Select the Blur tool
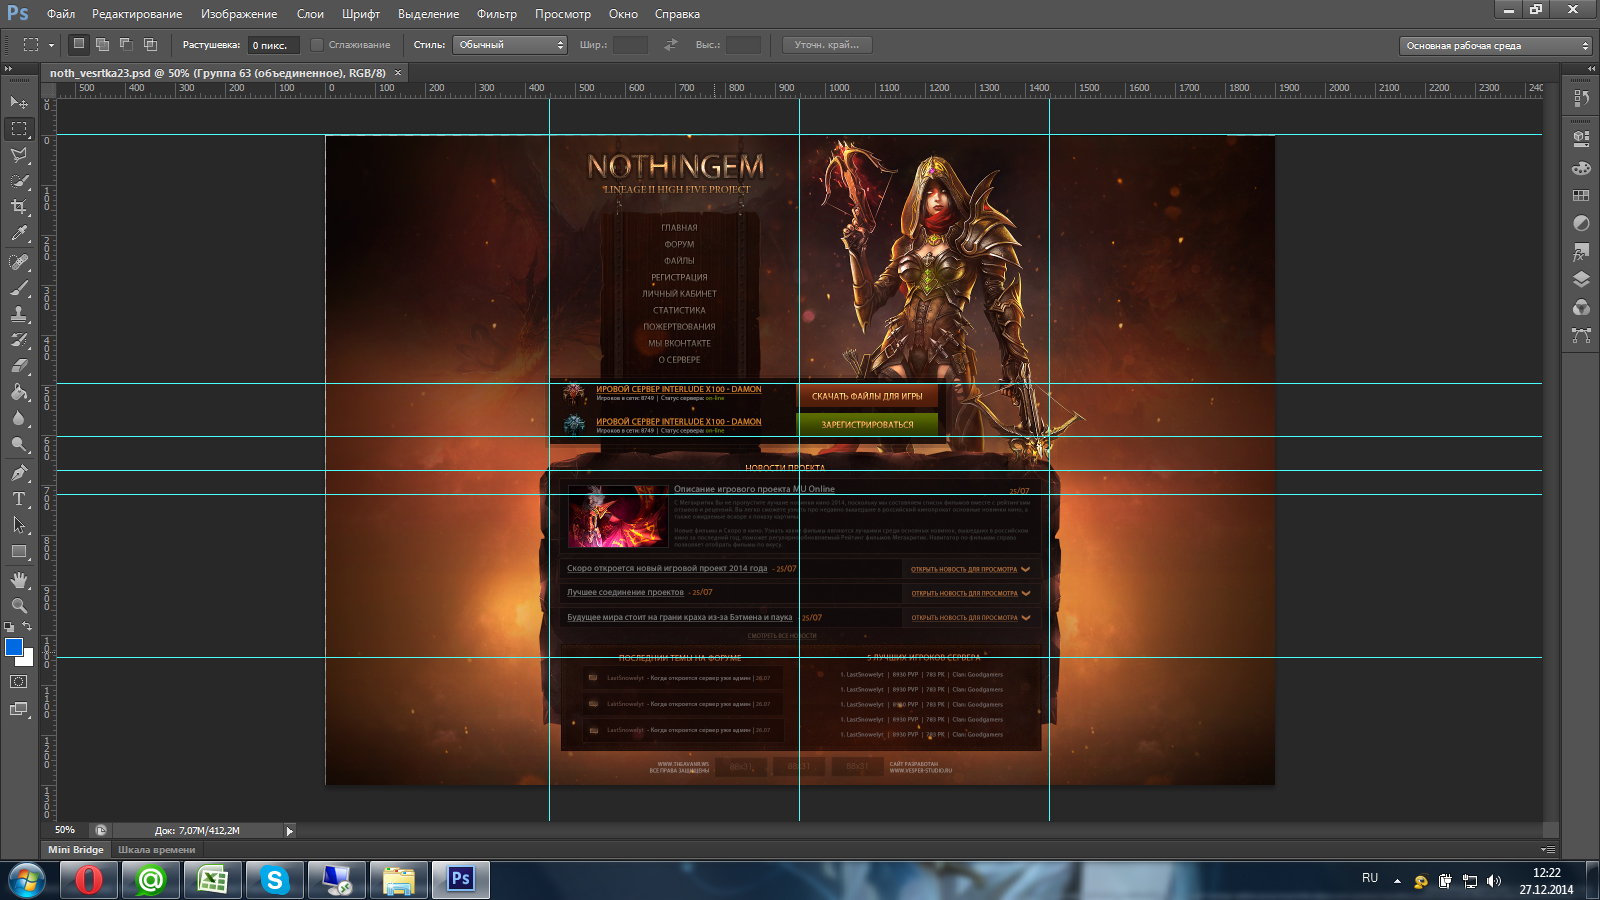The image size is (1600, 900). [x=19, y=418]
